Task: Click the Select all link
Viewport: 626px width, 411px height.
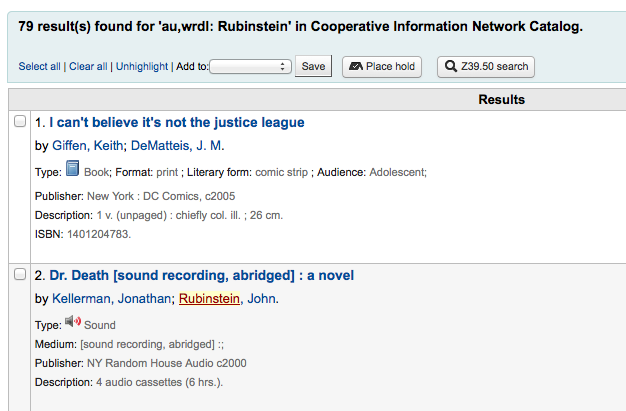Action: click(x=39, y=67)
